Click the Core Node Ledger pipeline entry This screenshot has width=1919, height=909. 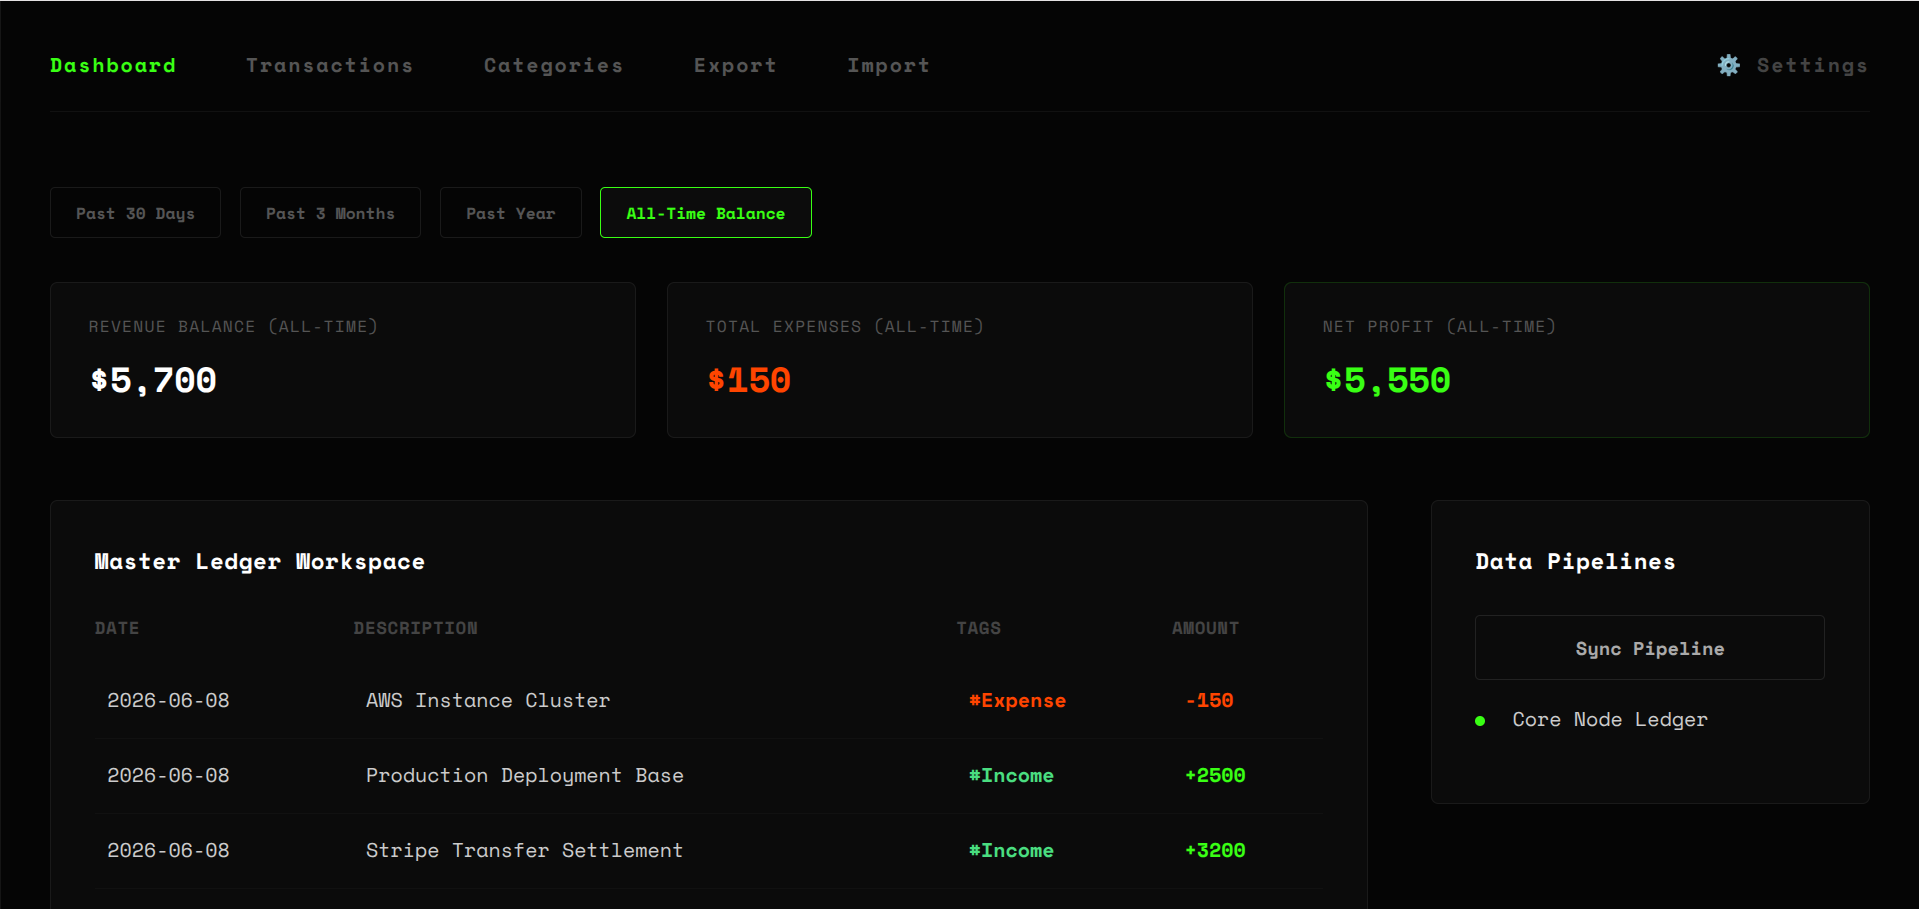[1610, 720]
